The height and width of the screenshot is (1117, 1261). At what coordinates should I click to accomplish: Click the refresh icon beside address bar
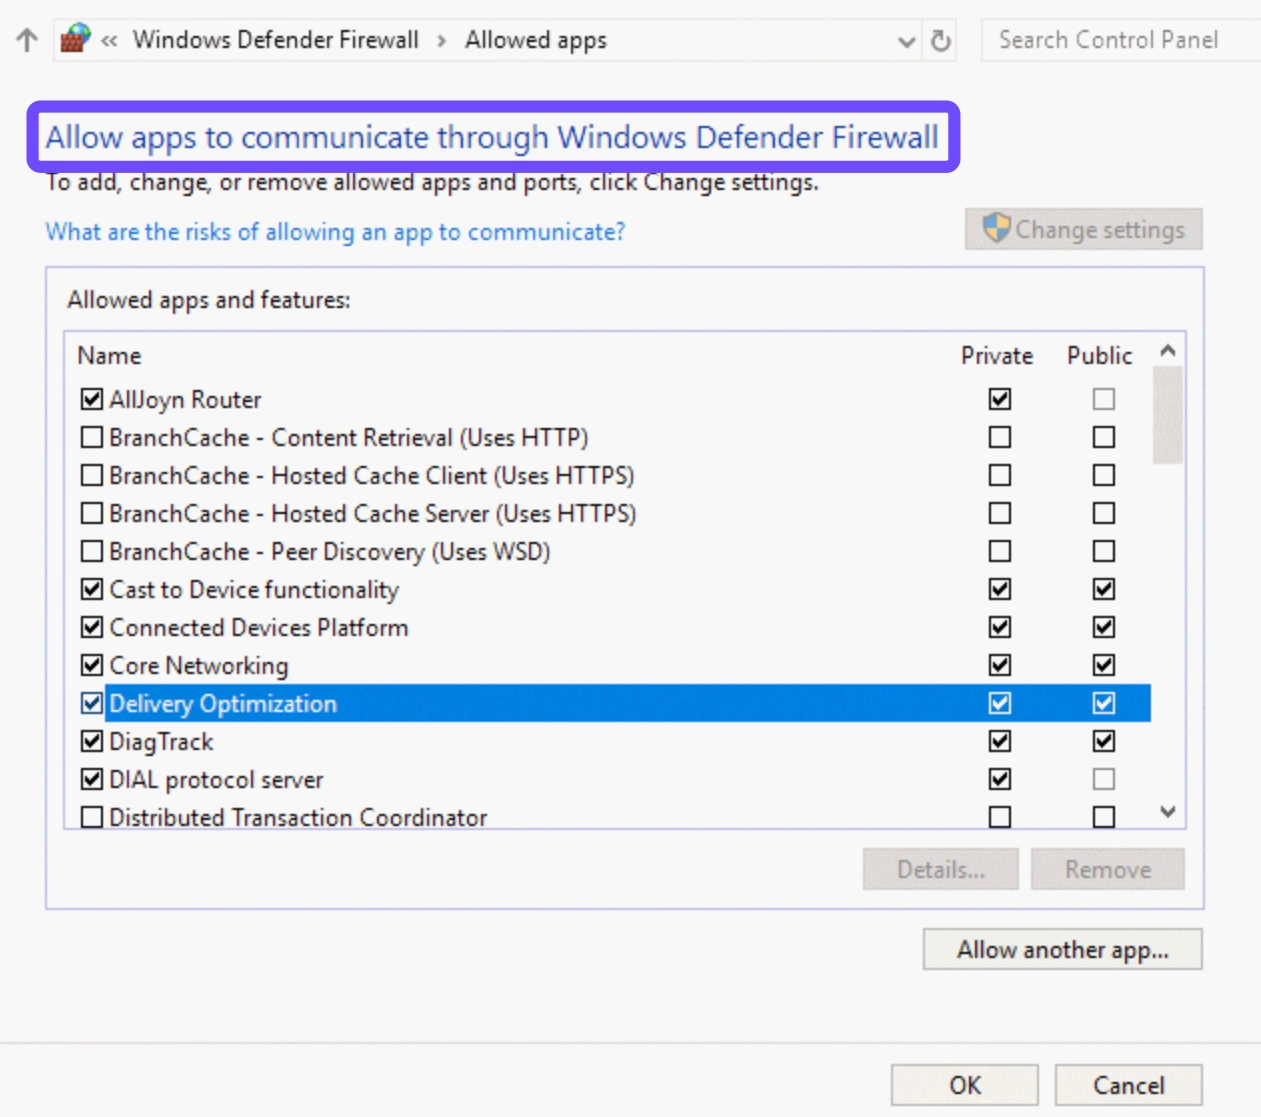point(940,41)
